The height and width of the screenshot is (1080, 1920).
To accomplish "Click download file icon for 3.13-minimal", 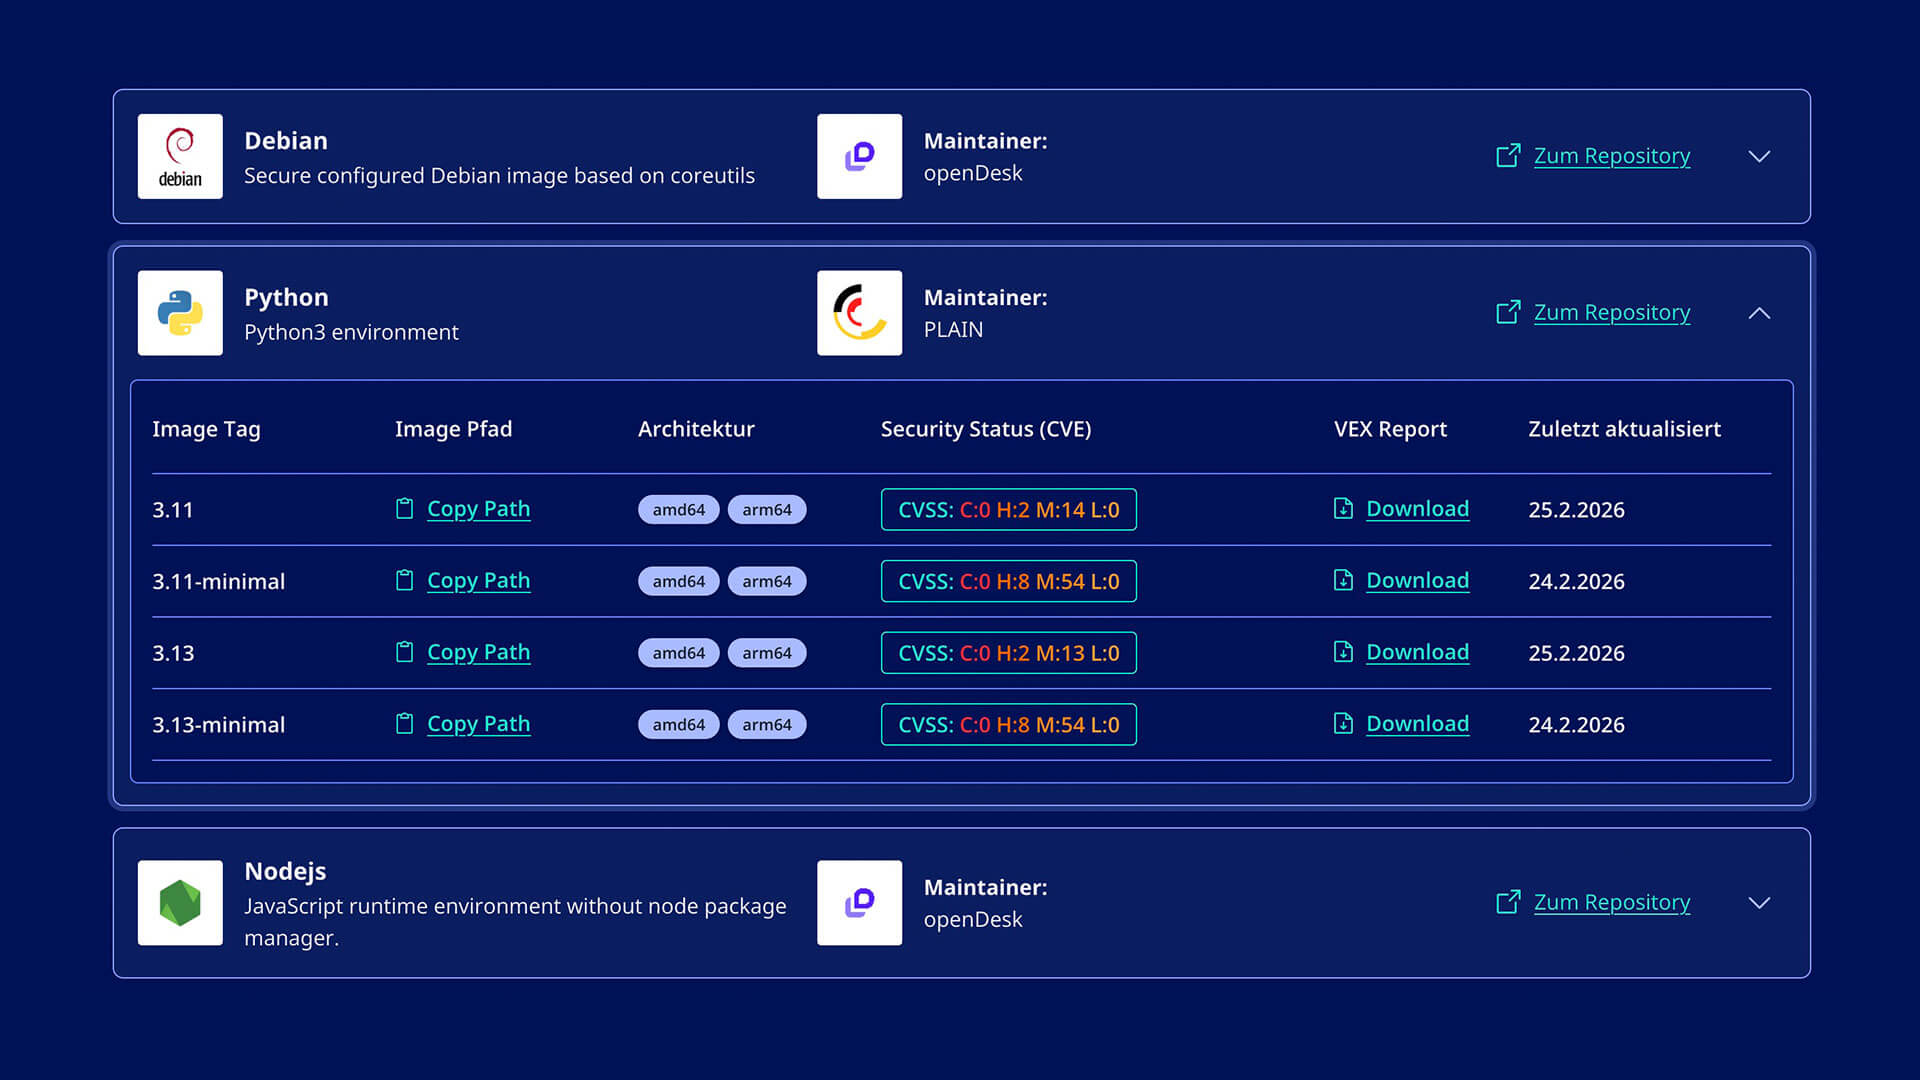I will point(1343,724).
